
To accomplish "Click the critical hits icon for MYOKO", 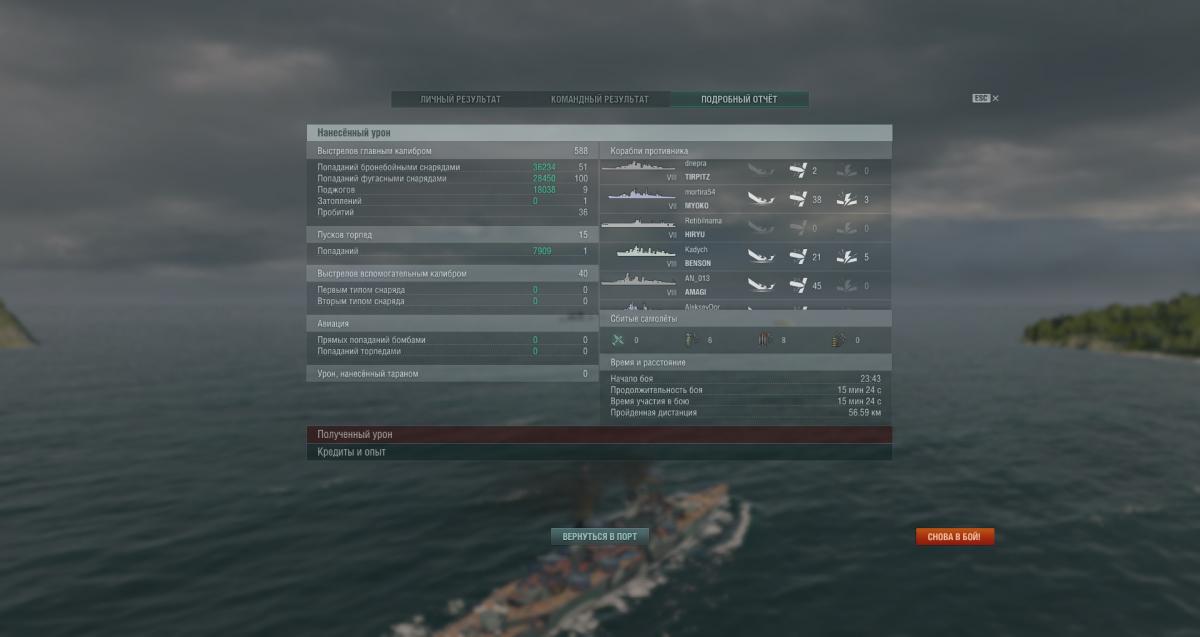I will coord(846,199).
